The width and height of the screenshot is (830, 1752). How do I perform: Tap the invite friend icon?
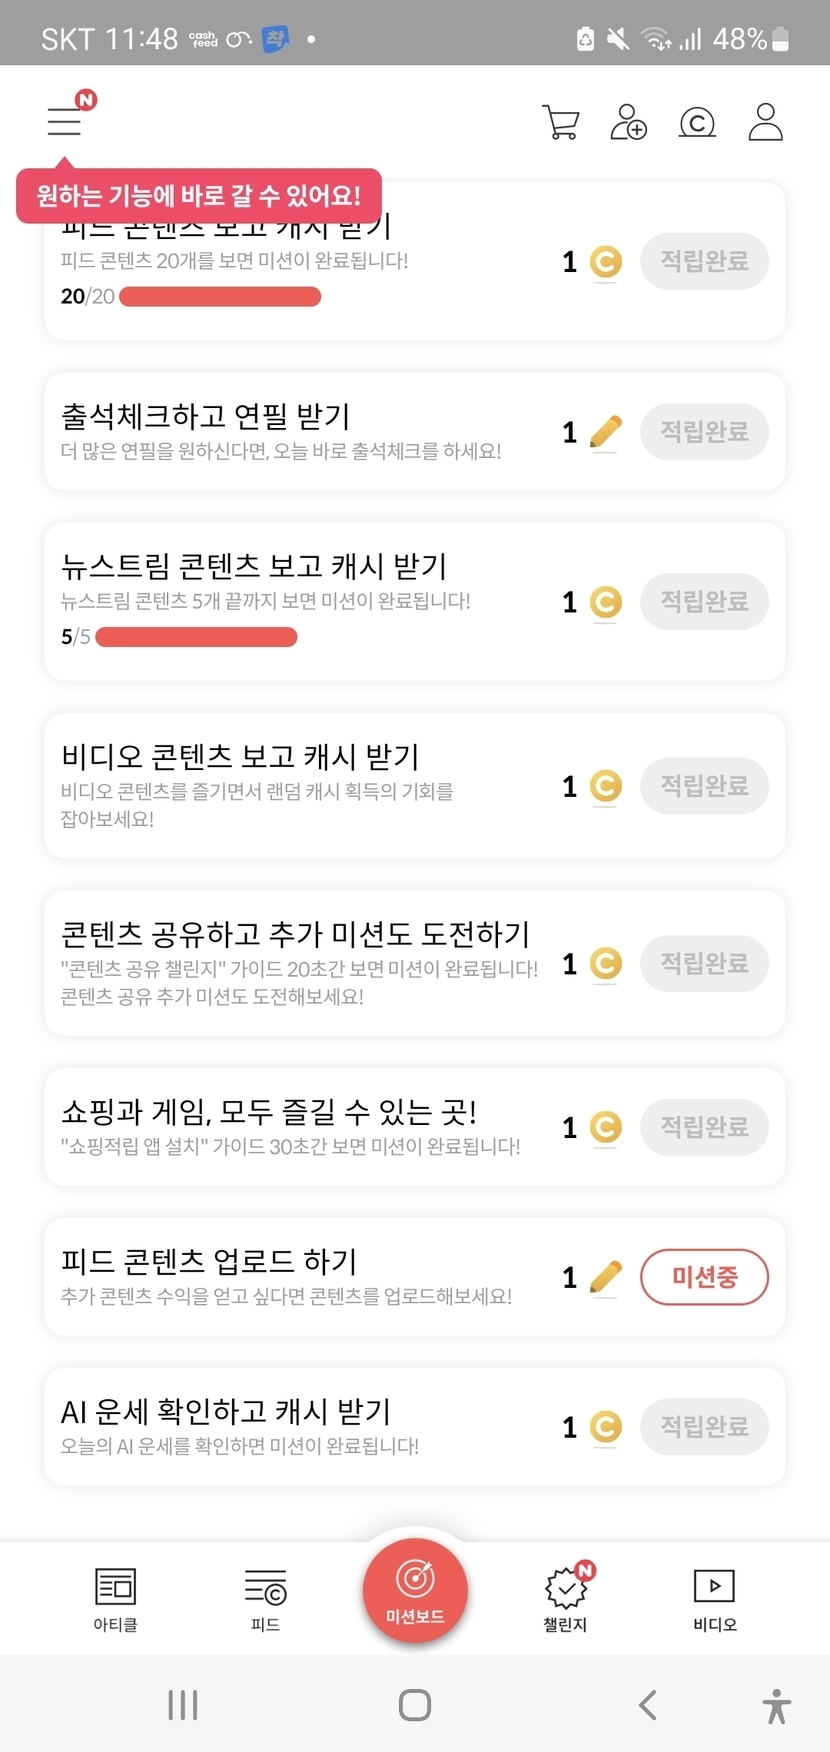point(628,122)
